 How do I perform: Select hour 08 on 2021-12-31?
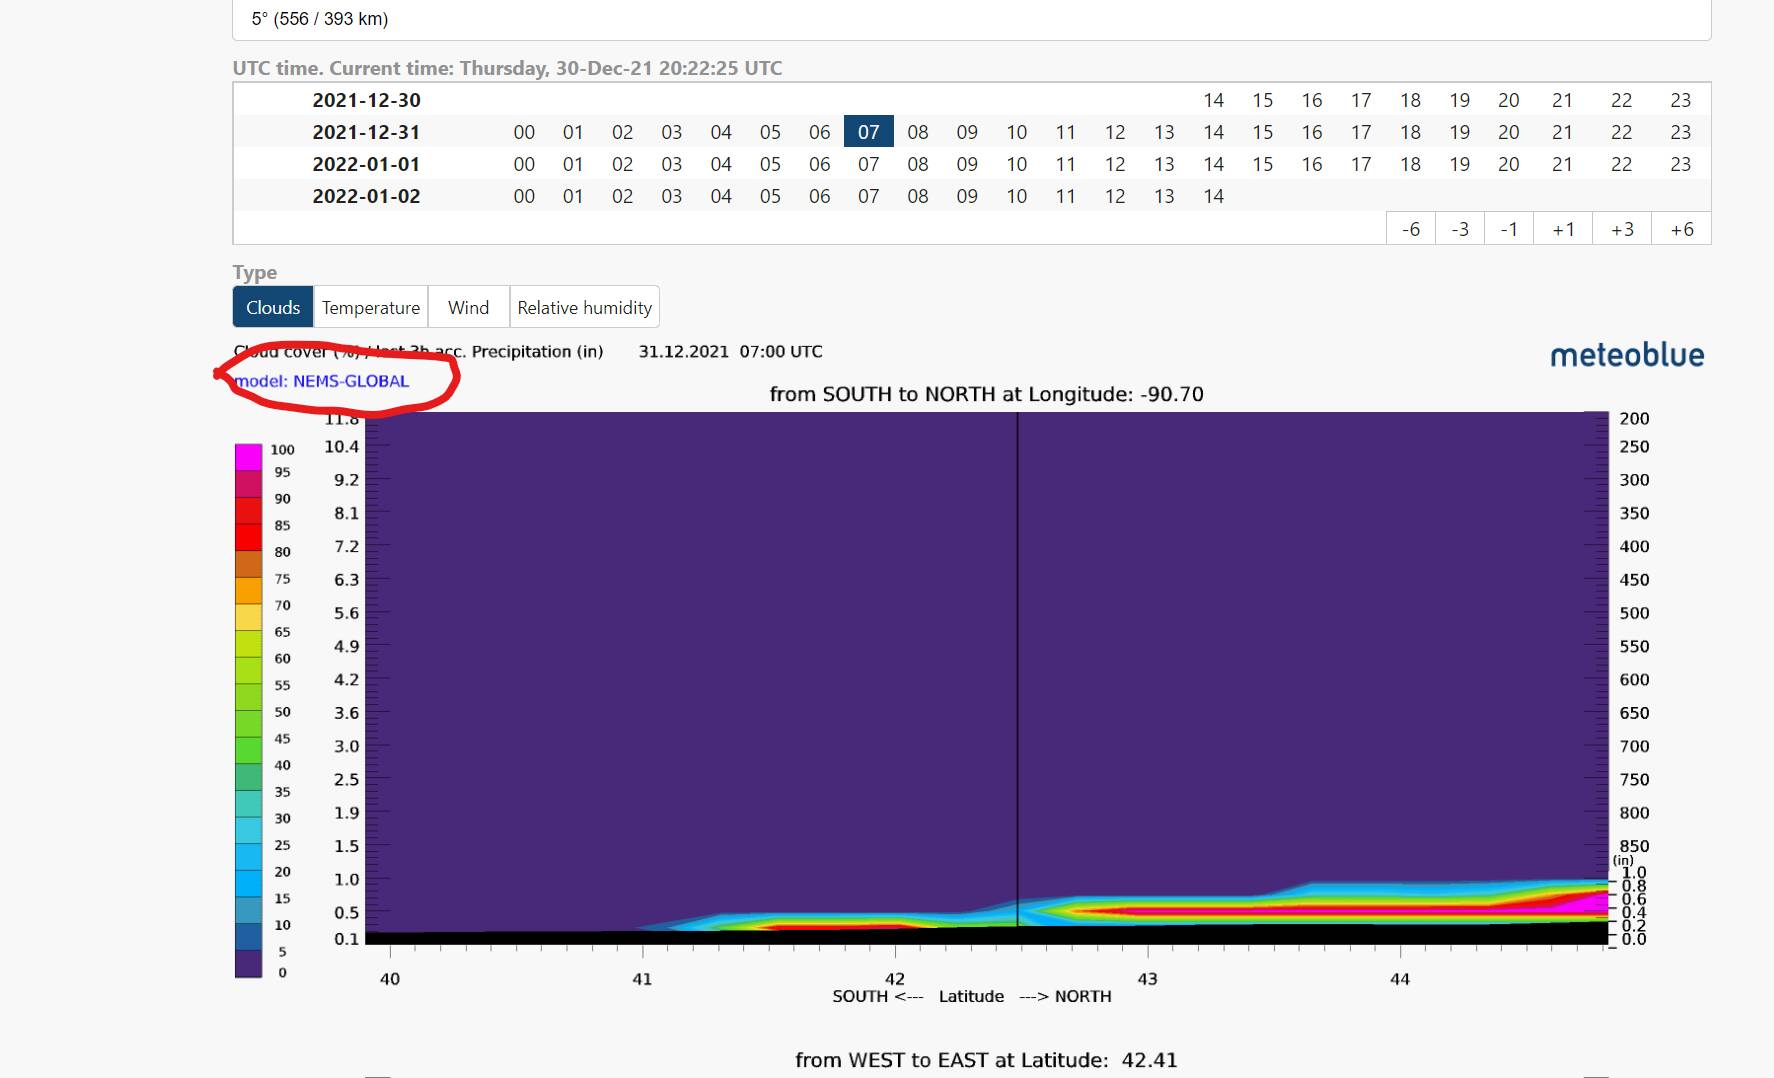(917, 132)
